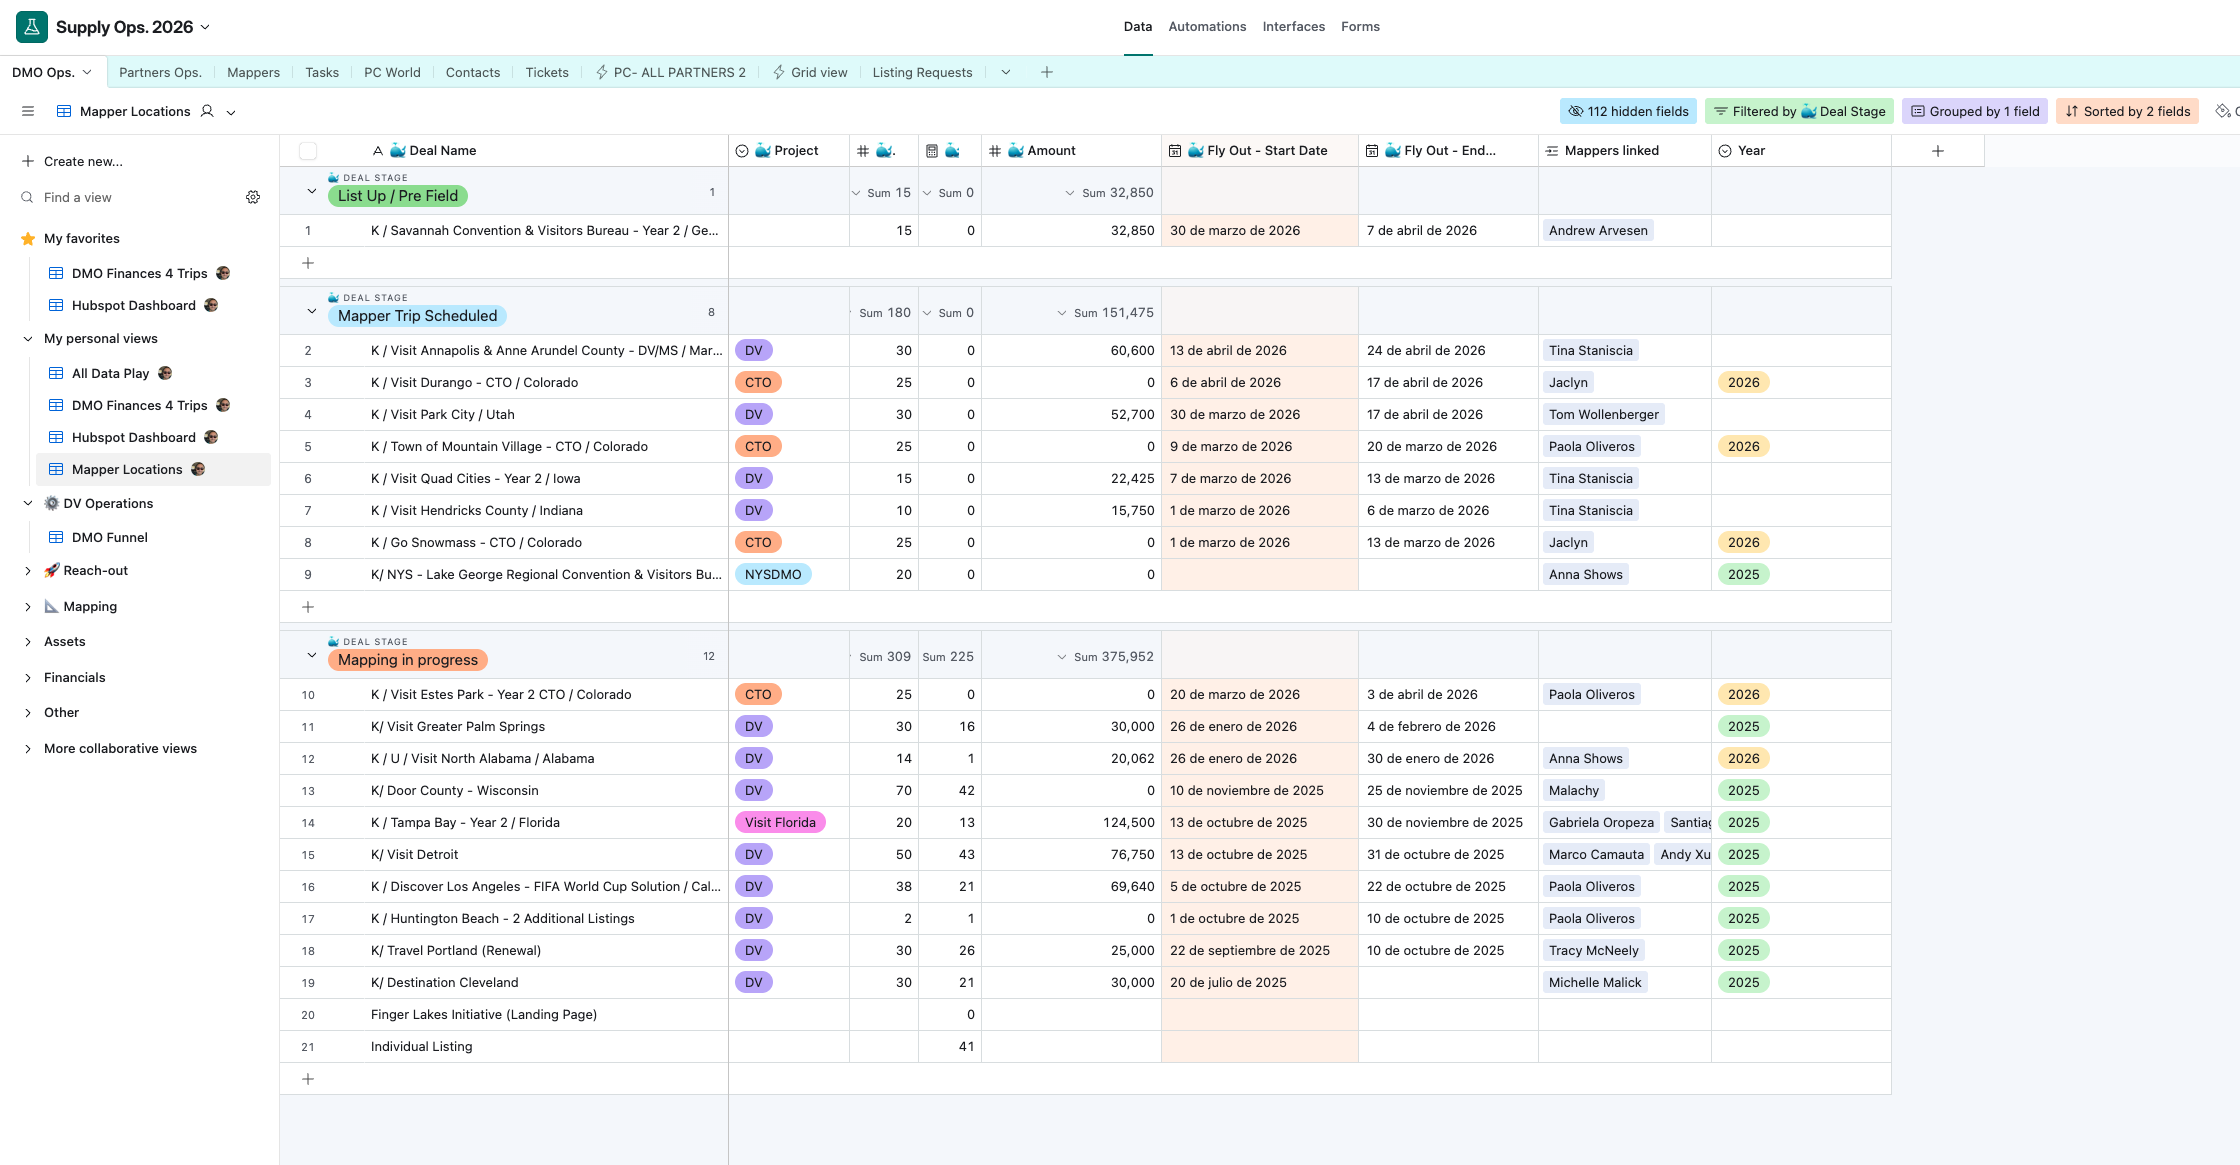
Task: Click the Airtable logo in the top-left corner
Action: [x=31, y=26]
